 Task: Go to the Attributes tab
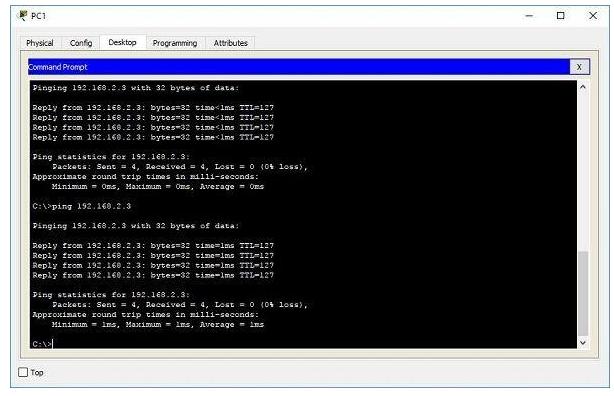tap(230, 43)
